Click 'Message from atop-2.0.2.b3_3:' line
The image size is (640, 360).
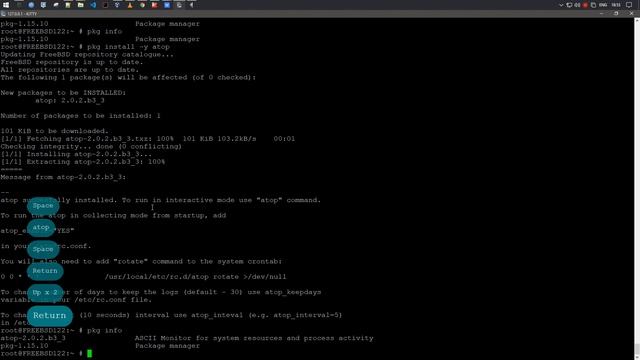(63, 177)
